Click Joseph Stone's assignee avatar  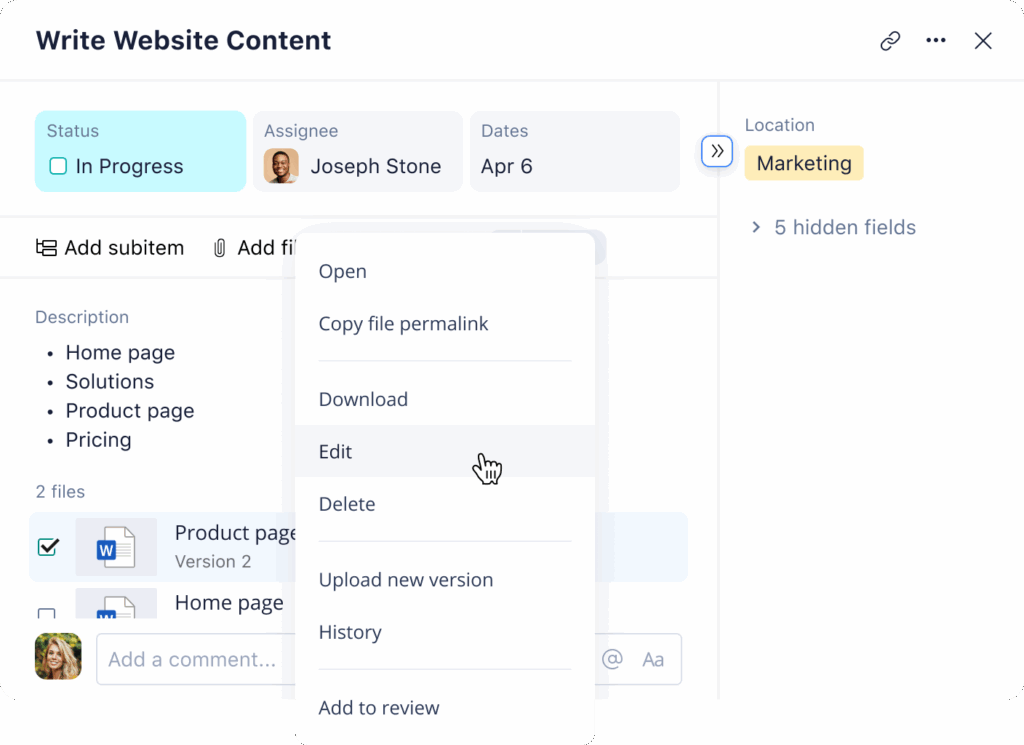(281, 166)
